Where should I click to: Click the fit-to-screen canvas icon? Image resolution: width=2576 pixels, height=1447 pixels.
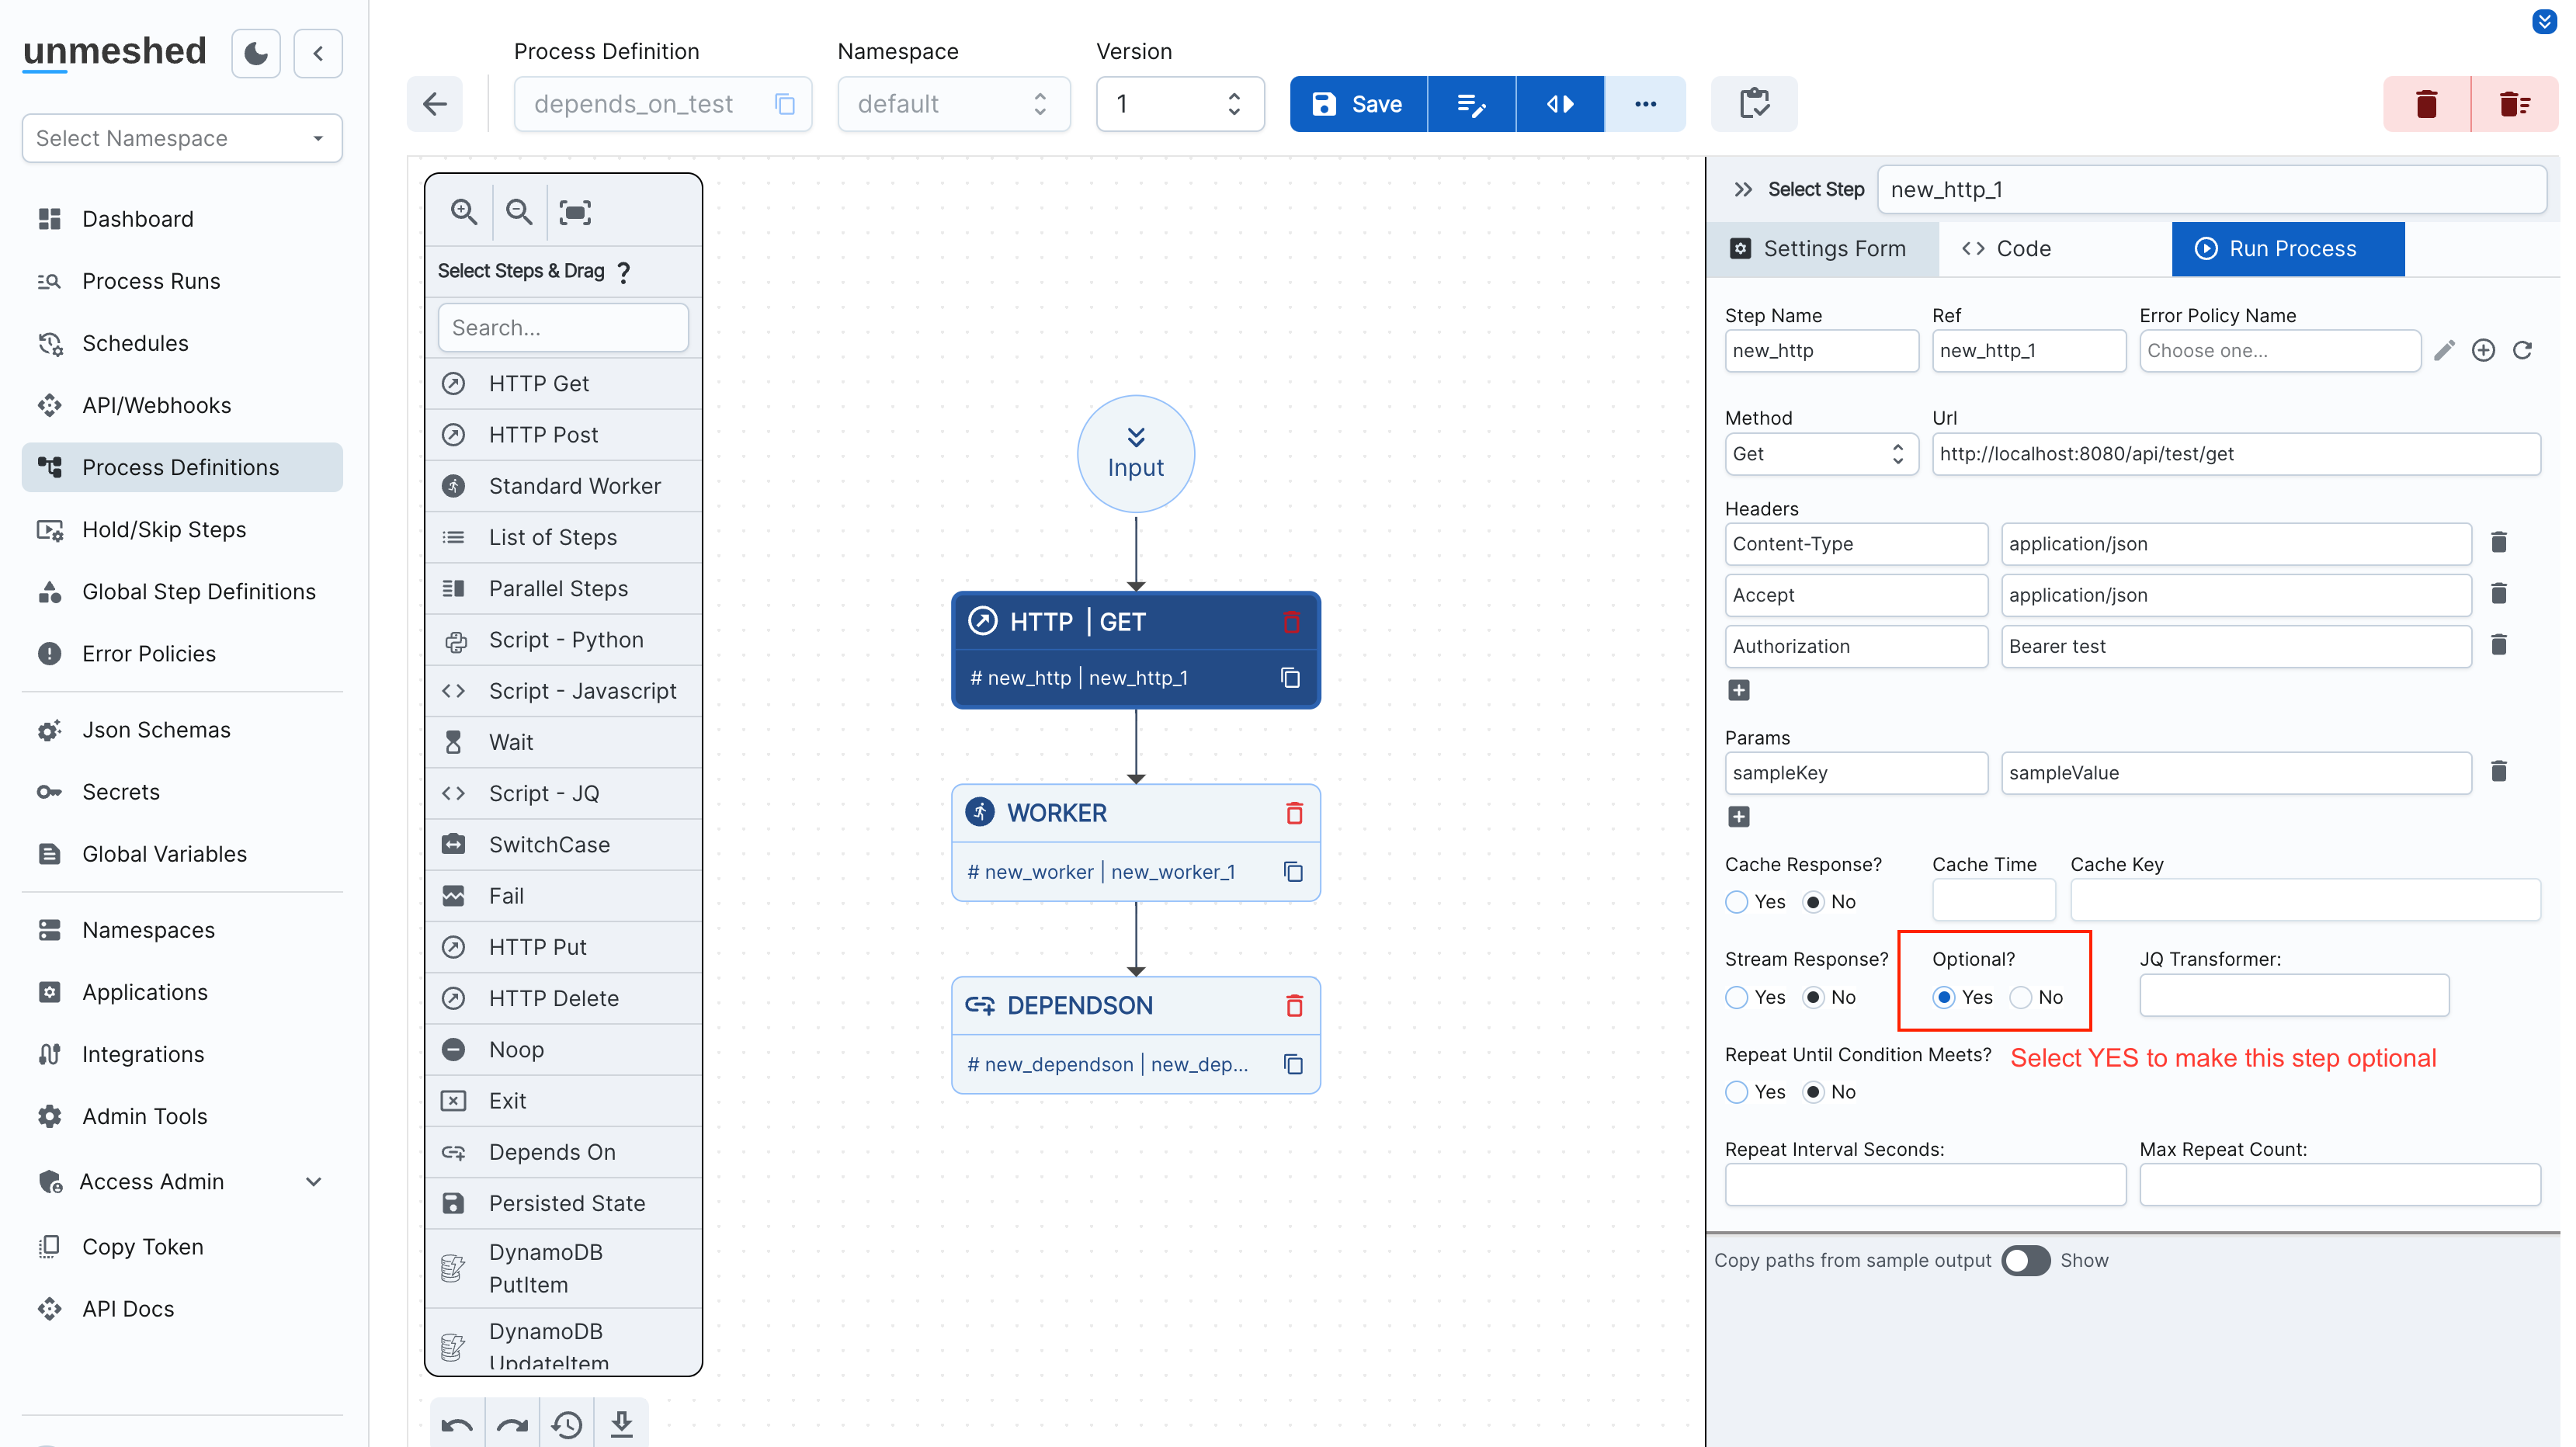coord(575,211)
